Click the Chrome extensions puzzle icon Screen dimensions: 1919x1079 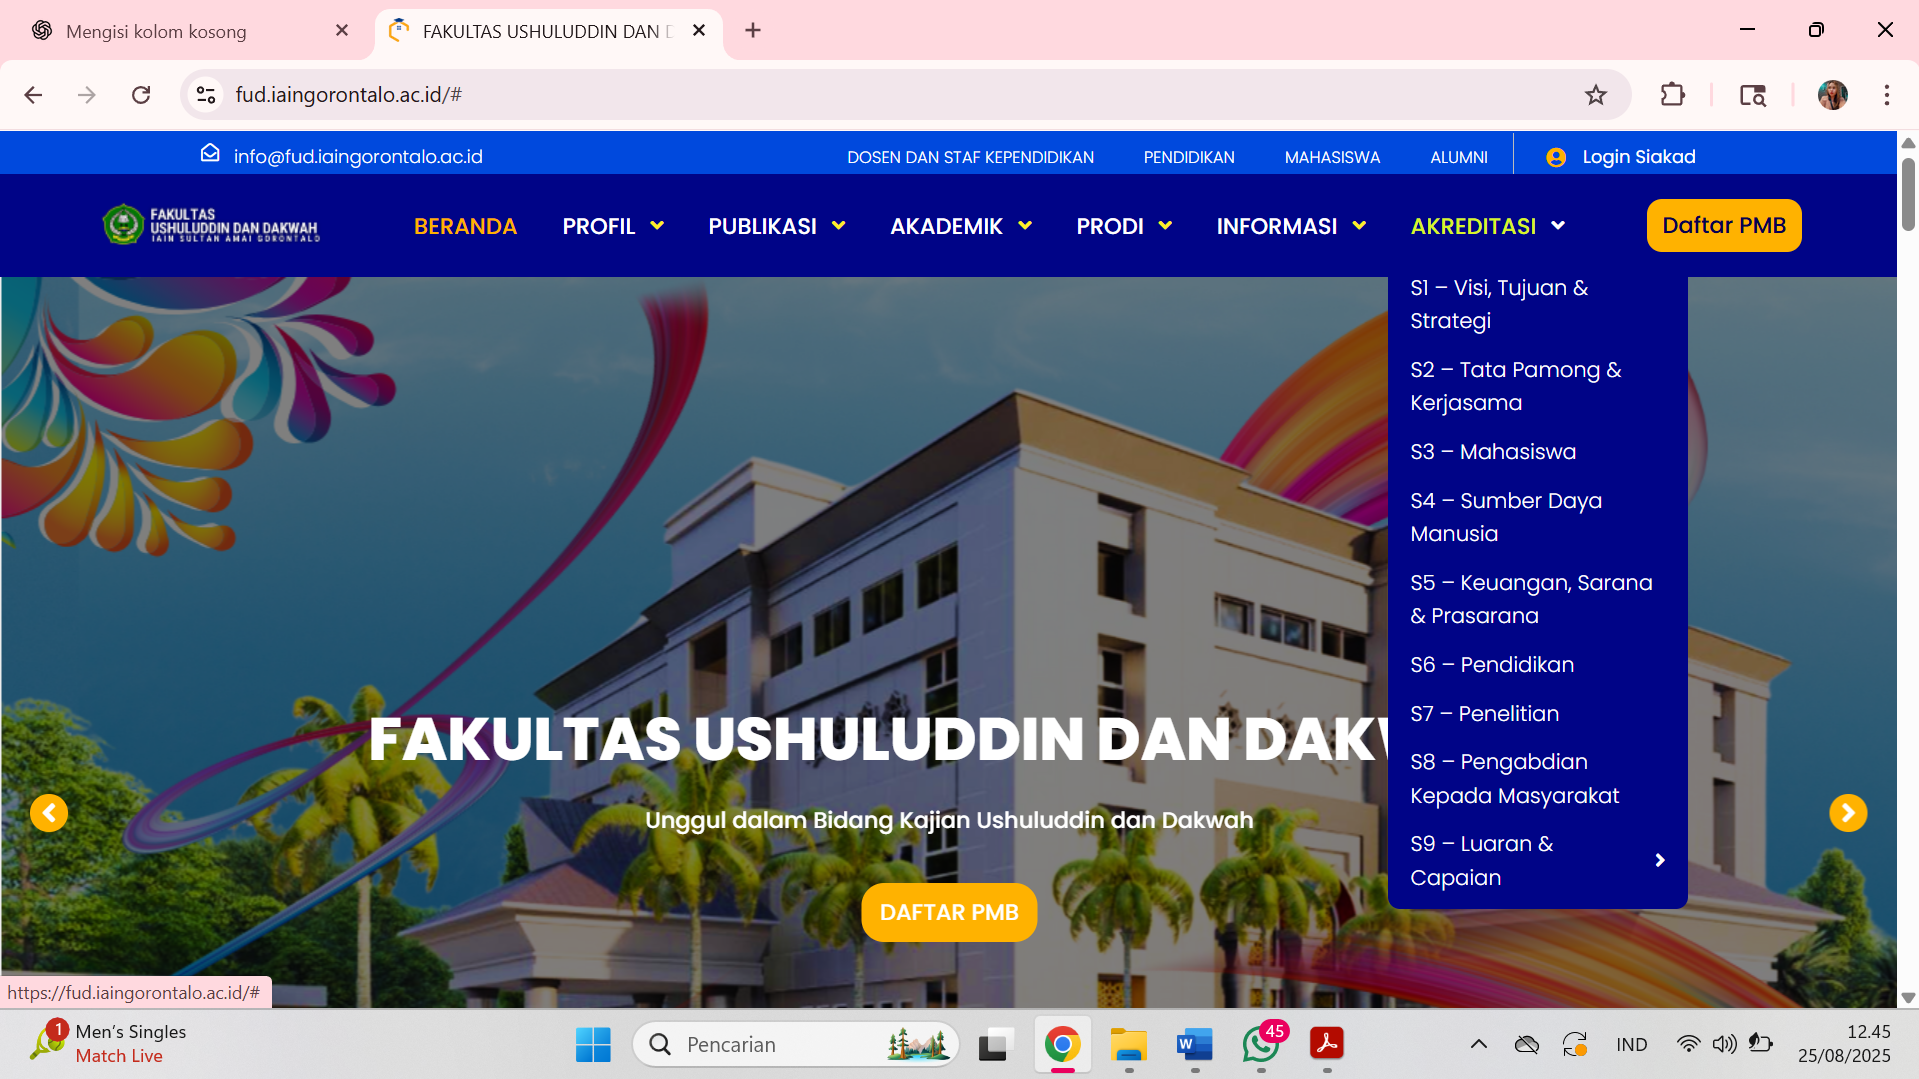click(x=1672, y=95)
